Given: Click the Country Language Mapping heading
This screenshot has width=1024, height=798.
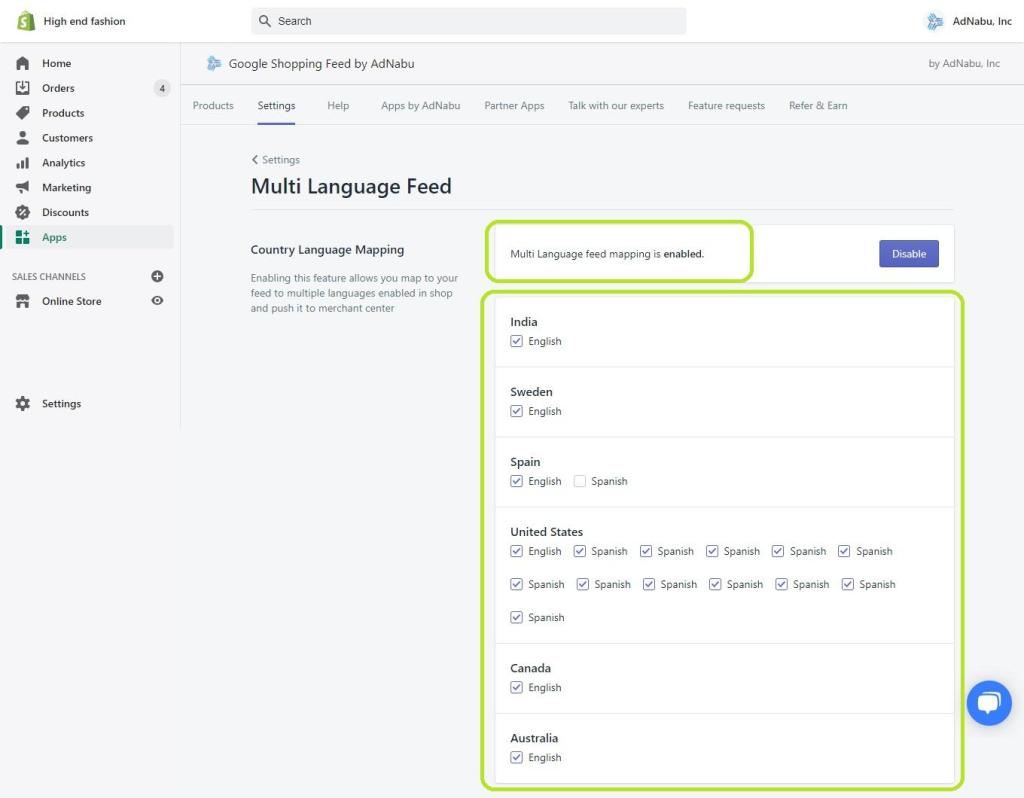Looking at the screenshot, I should (x=327, y=249).
